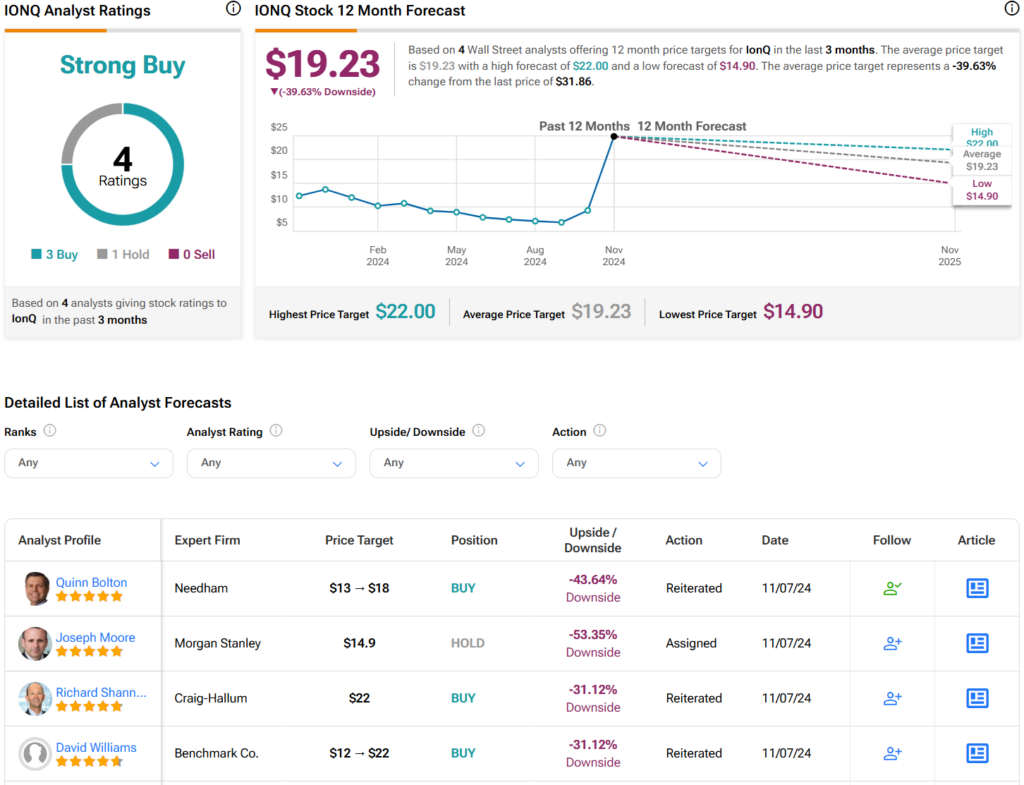The width and height of the screenshot is (1024, 785).
Task: Open article icon in Benchmark Co. row
Action: [x=977, y=753]
